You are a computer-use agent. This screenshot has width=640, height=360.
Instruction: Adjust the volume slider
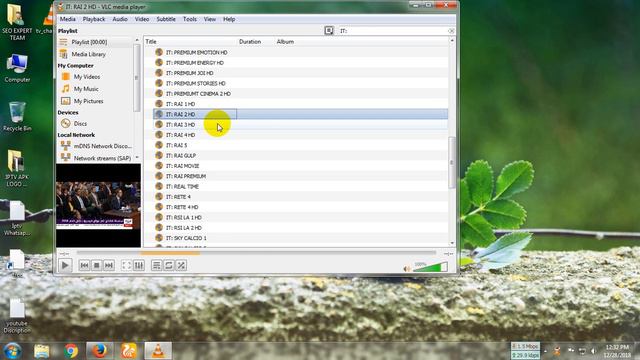[x=431, y=267]
